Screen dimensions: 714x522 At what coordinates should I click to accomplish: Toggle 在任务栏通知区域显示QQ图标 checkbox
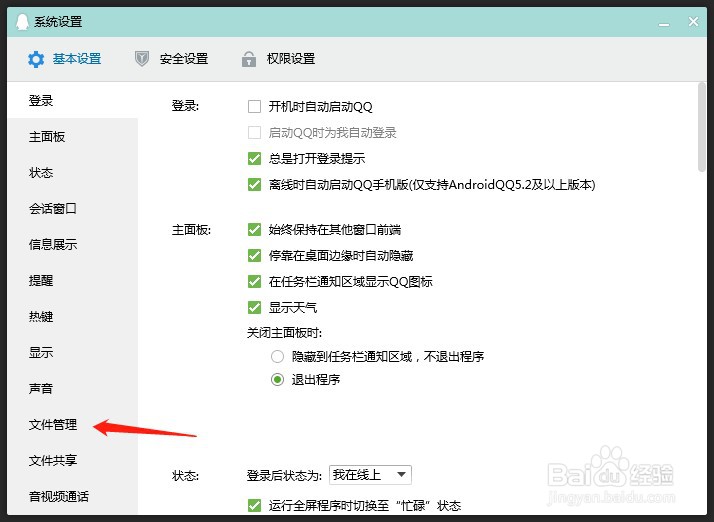pos(254,281)
